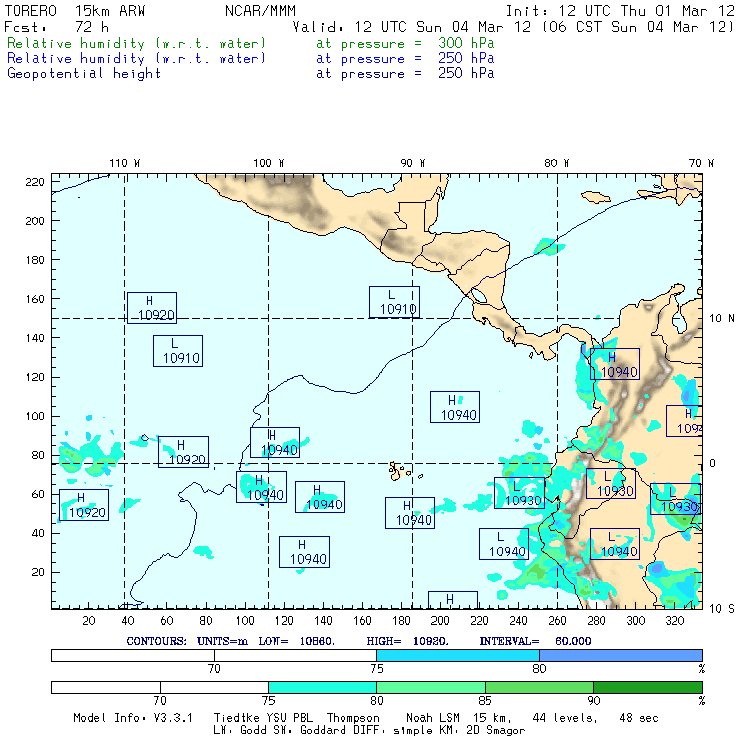The height and width of the screenshot is (740, 740).
Task: Click the x-axis grid label '320'
Action: 674,621
